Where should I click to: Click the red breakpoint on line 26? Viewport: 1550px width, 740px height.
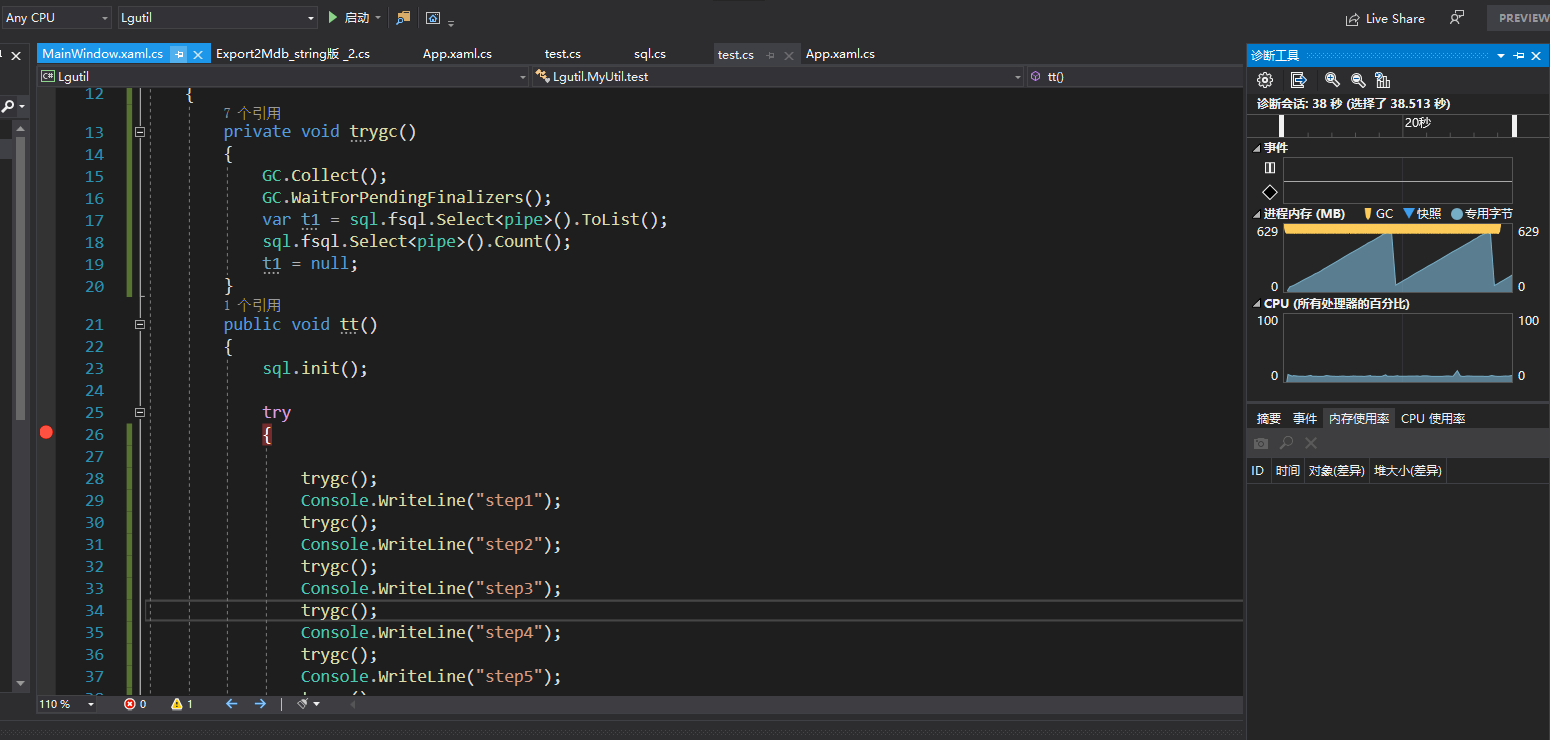(46, 432)
